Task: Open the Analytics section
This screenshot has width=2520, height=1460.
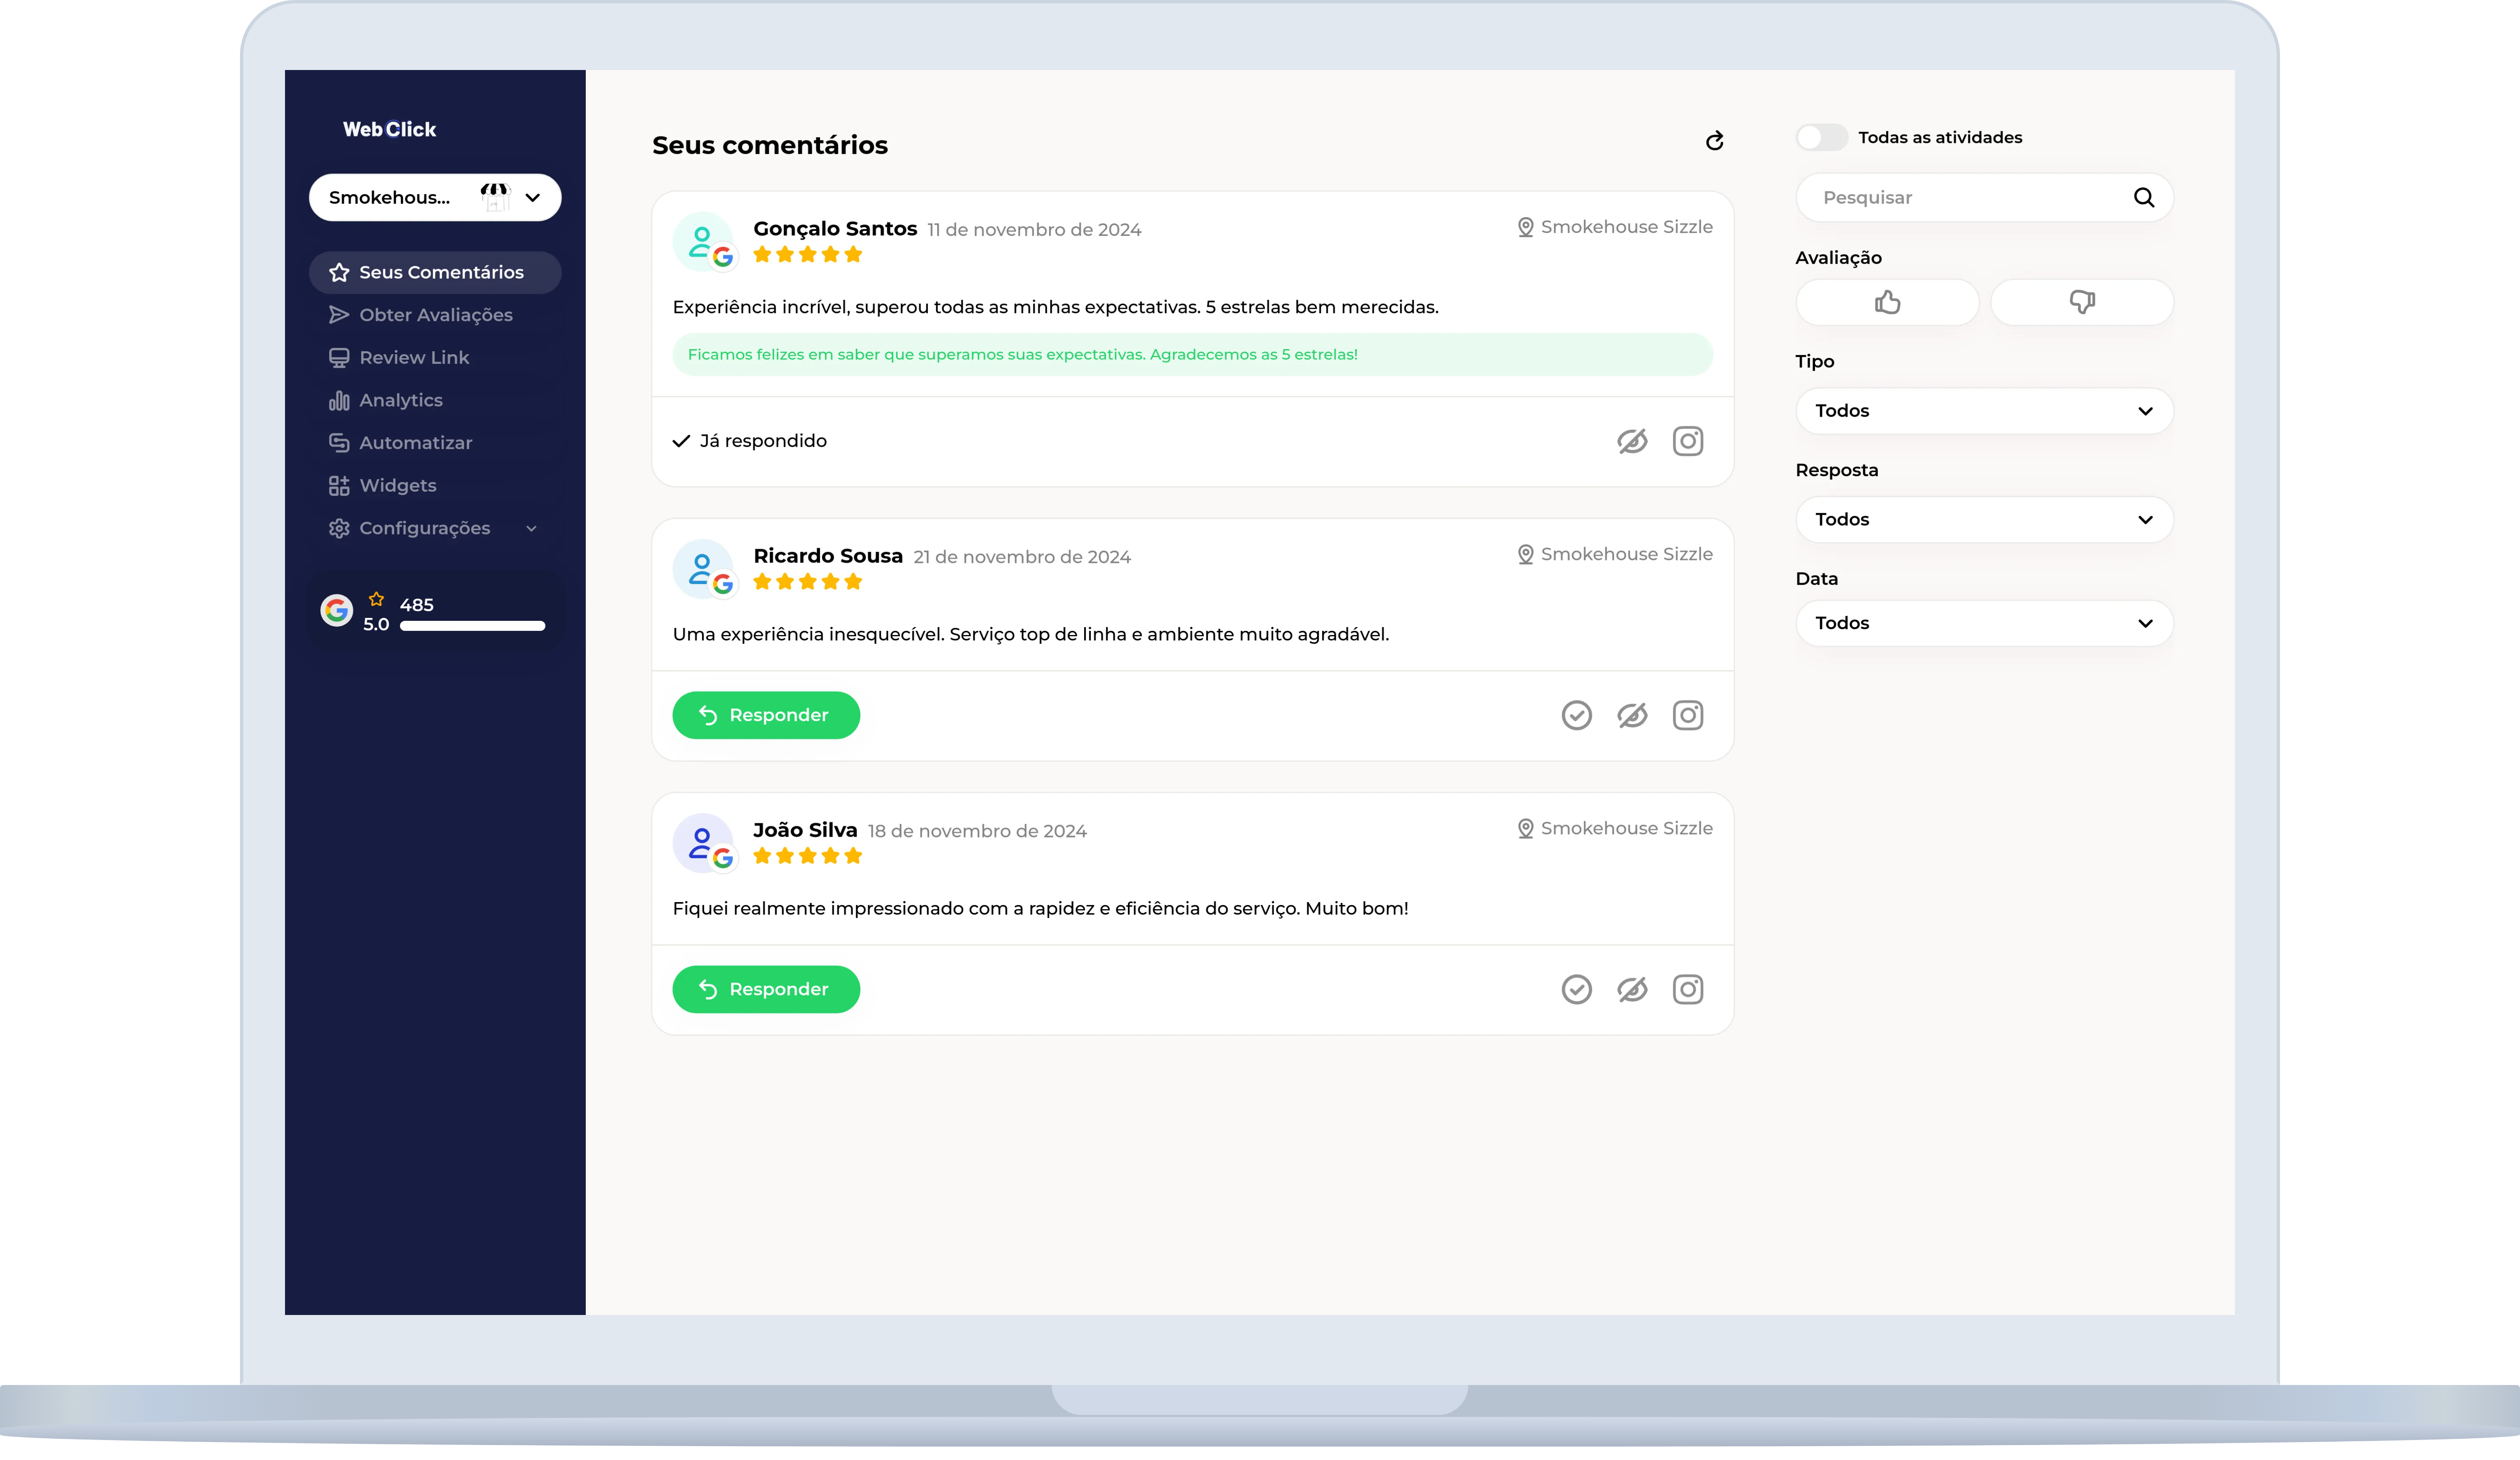Action: click(400, 399)
